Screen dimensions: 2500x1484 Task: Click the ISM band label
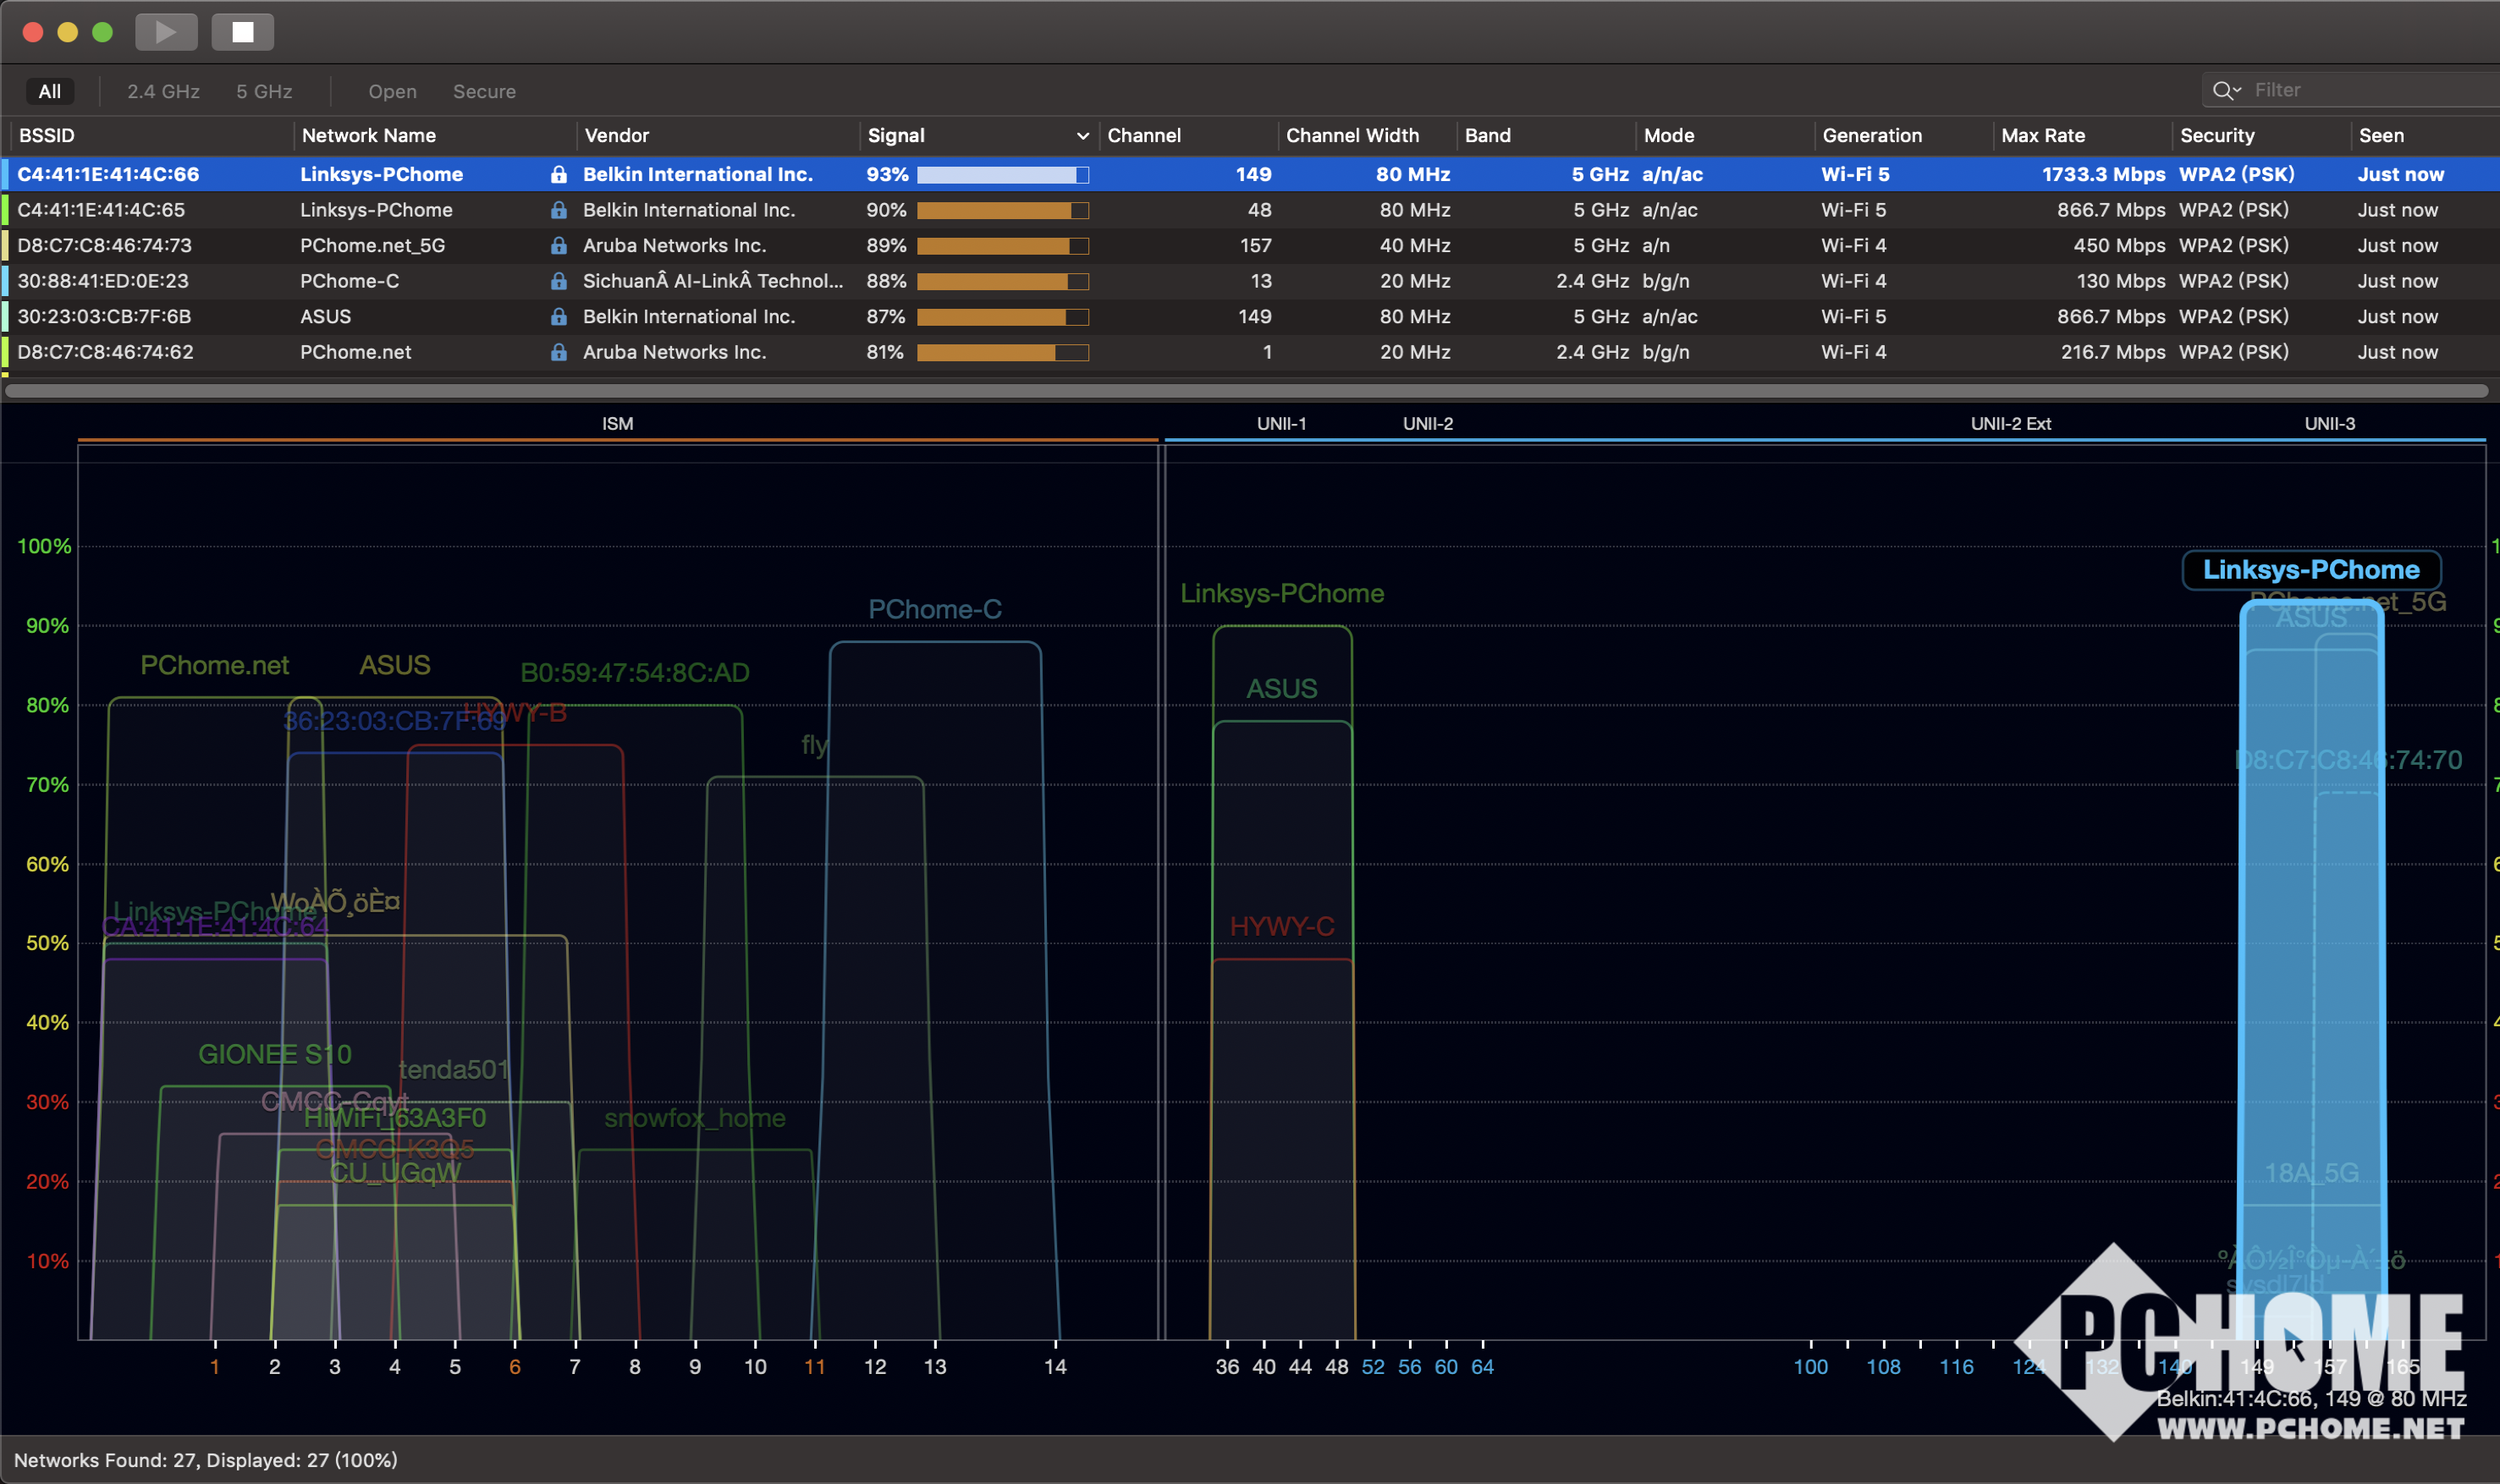618,424
